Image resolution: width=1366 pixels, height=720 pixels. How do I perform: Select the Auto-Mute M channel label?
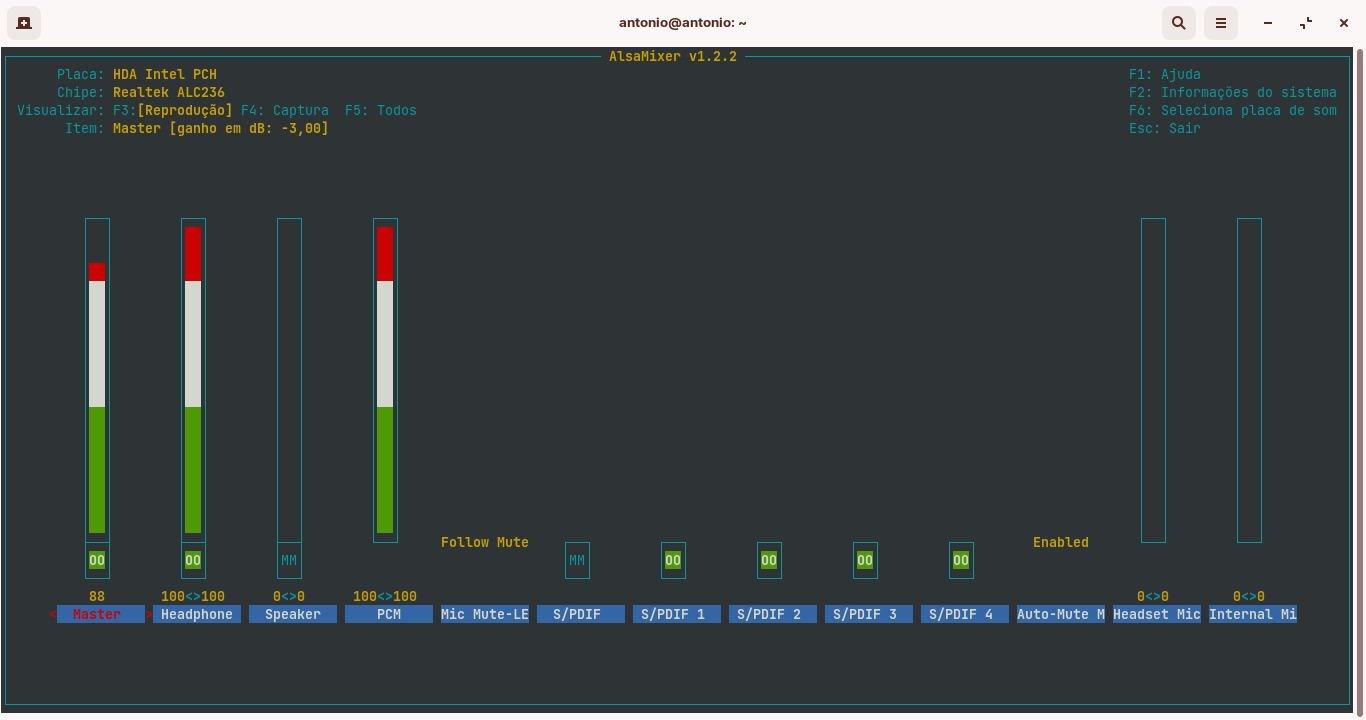tap(1061, 614)
